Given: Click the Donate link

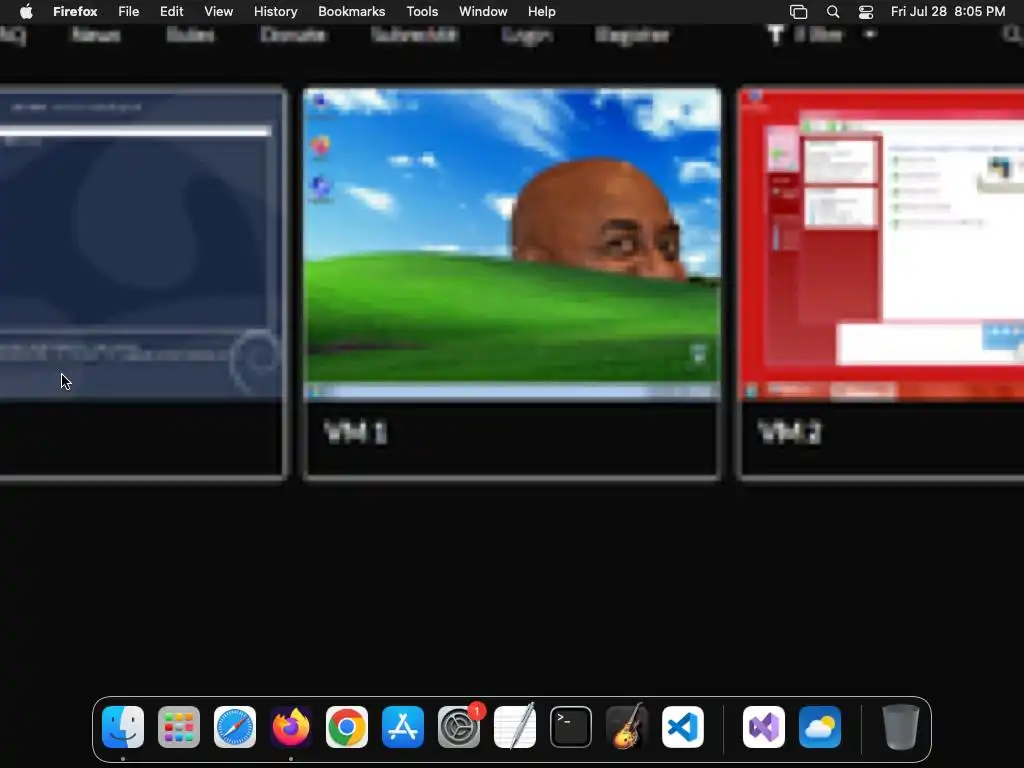Looking at the screenshot, I should pyautogui.click(x=293, y=35).
